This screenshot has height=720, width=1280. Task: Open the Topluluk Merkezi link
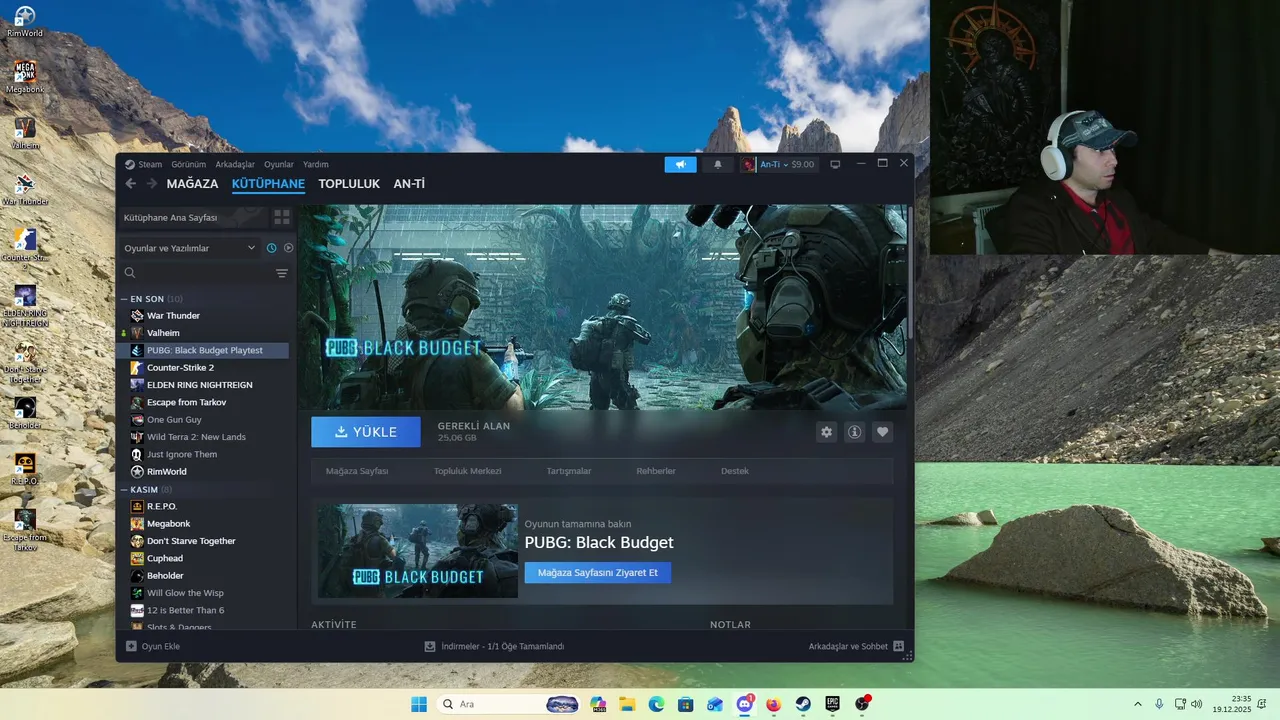click(467, 471)
